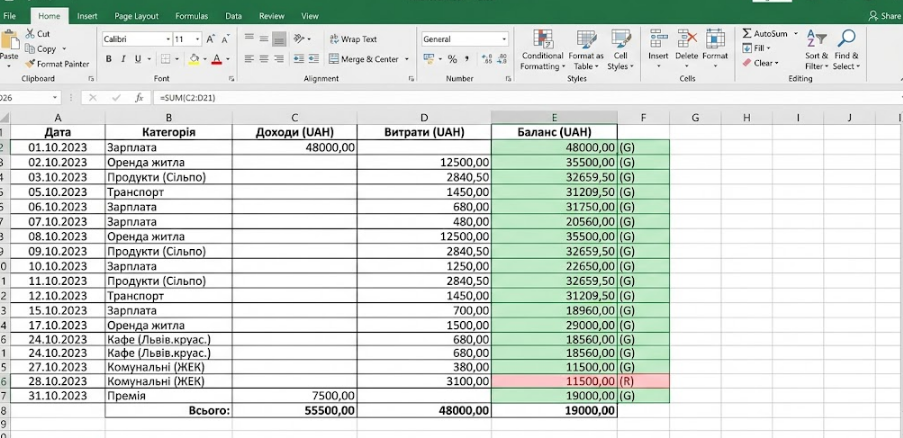Click the Cut icon in Clipboard
Image resolution: width=903 pixels, height=438 pixels.
click(30, 34)
